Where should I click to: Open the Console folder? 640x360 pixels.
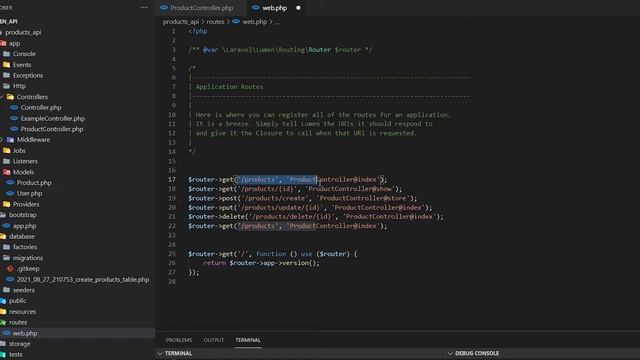(x=24, y=54)
